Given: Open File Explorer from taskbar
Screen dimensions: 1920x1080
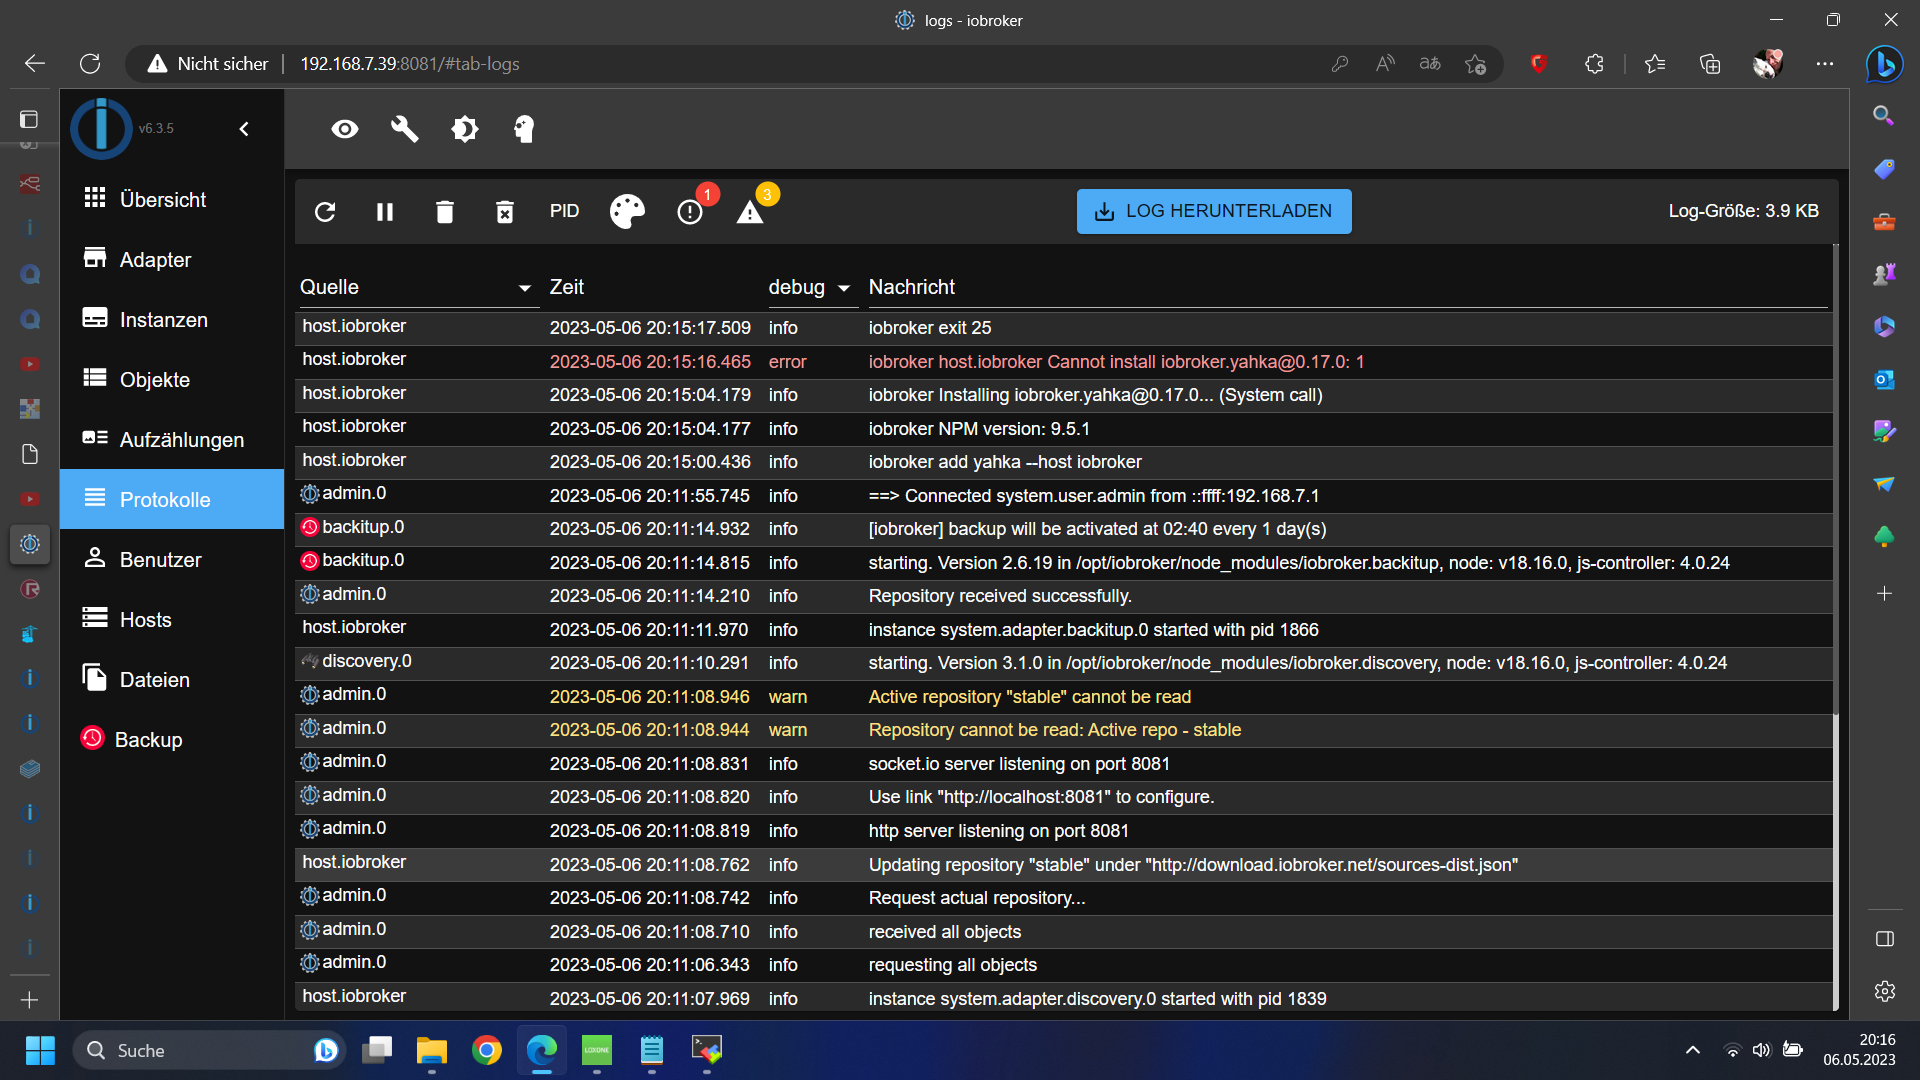Looking at the screenshot, I should [x=432, y=1050].
